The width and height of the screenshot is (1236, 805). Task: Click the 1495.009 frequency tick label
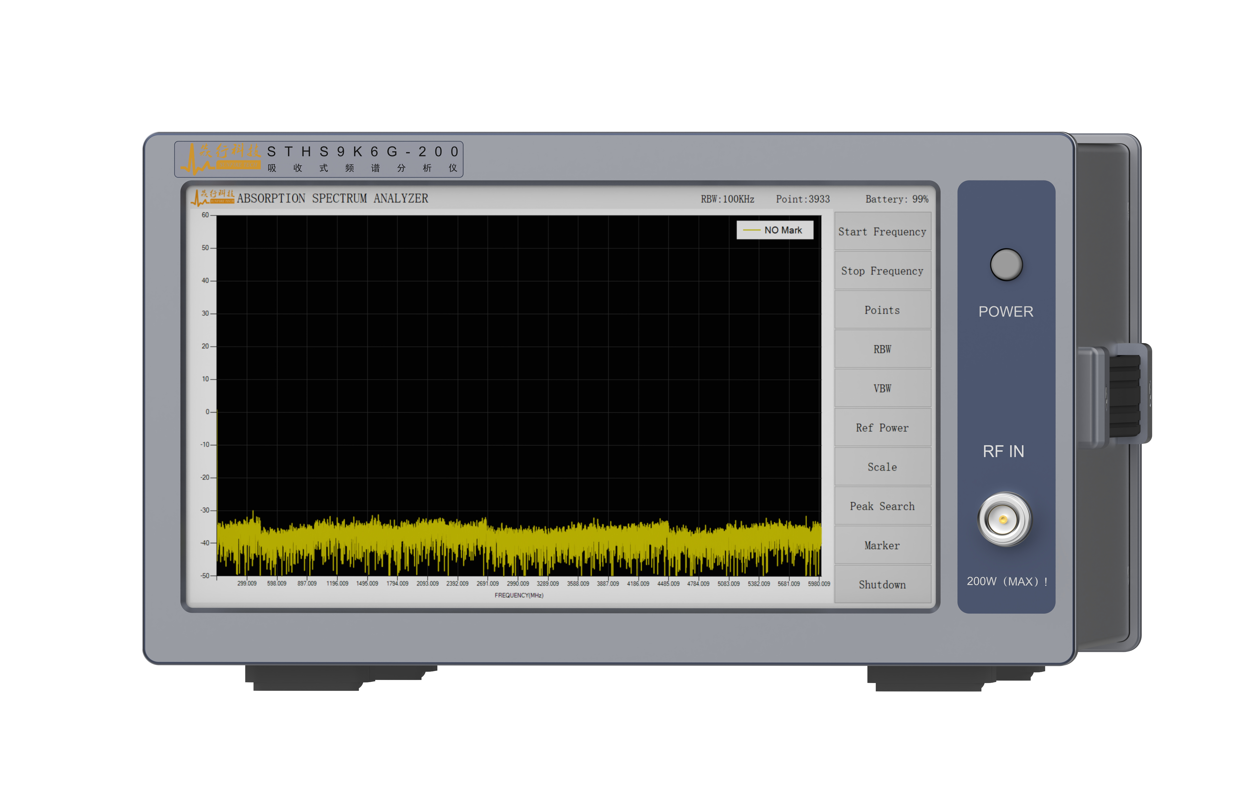[x=367, y=583]
